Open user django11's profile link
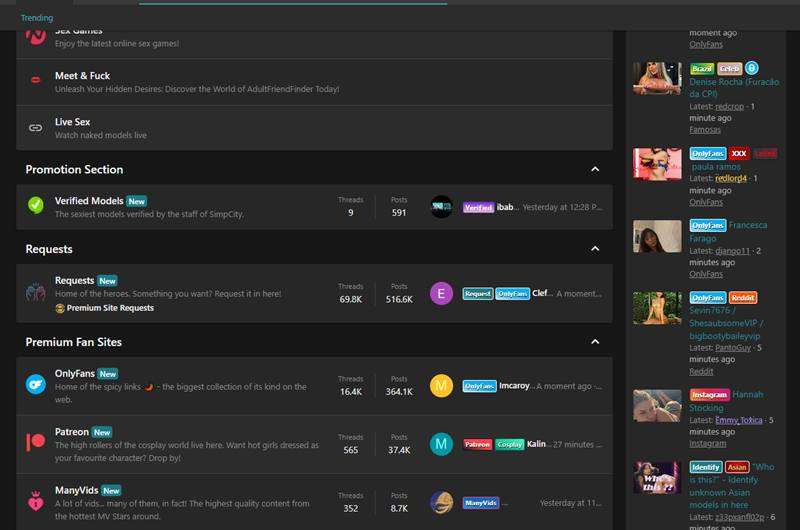Image resolution: width=800 pixels, height=530 pixels. pos(732,251)
